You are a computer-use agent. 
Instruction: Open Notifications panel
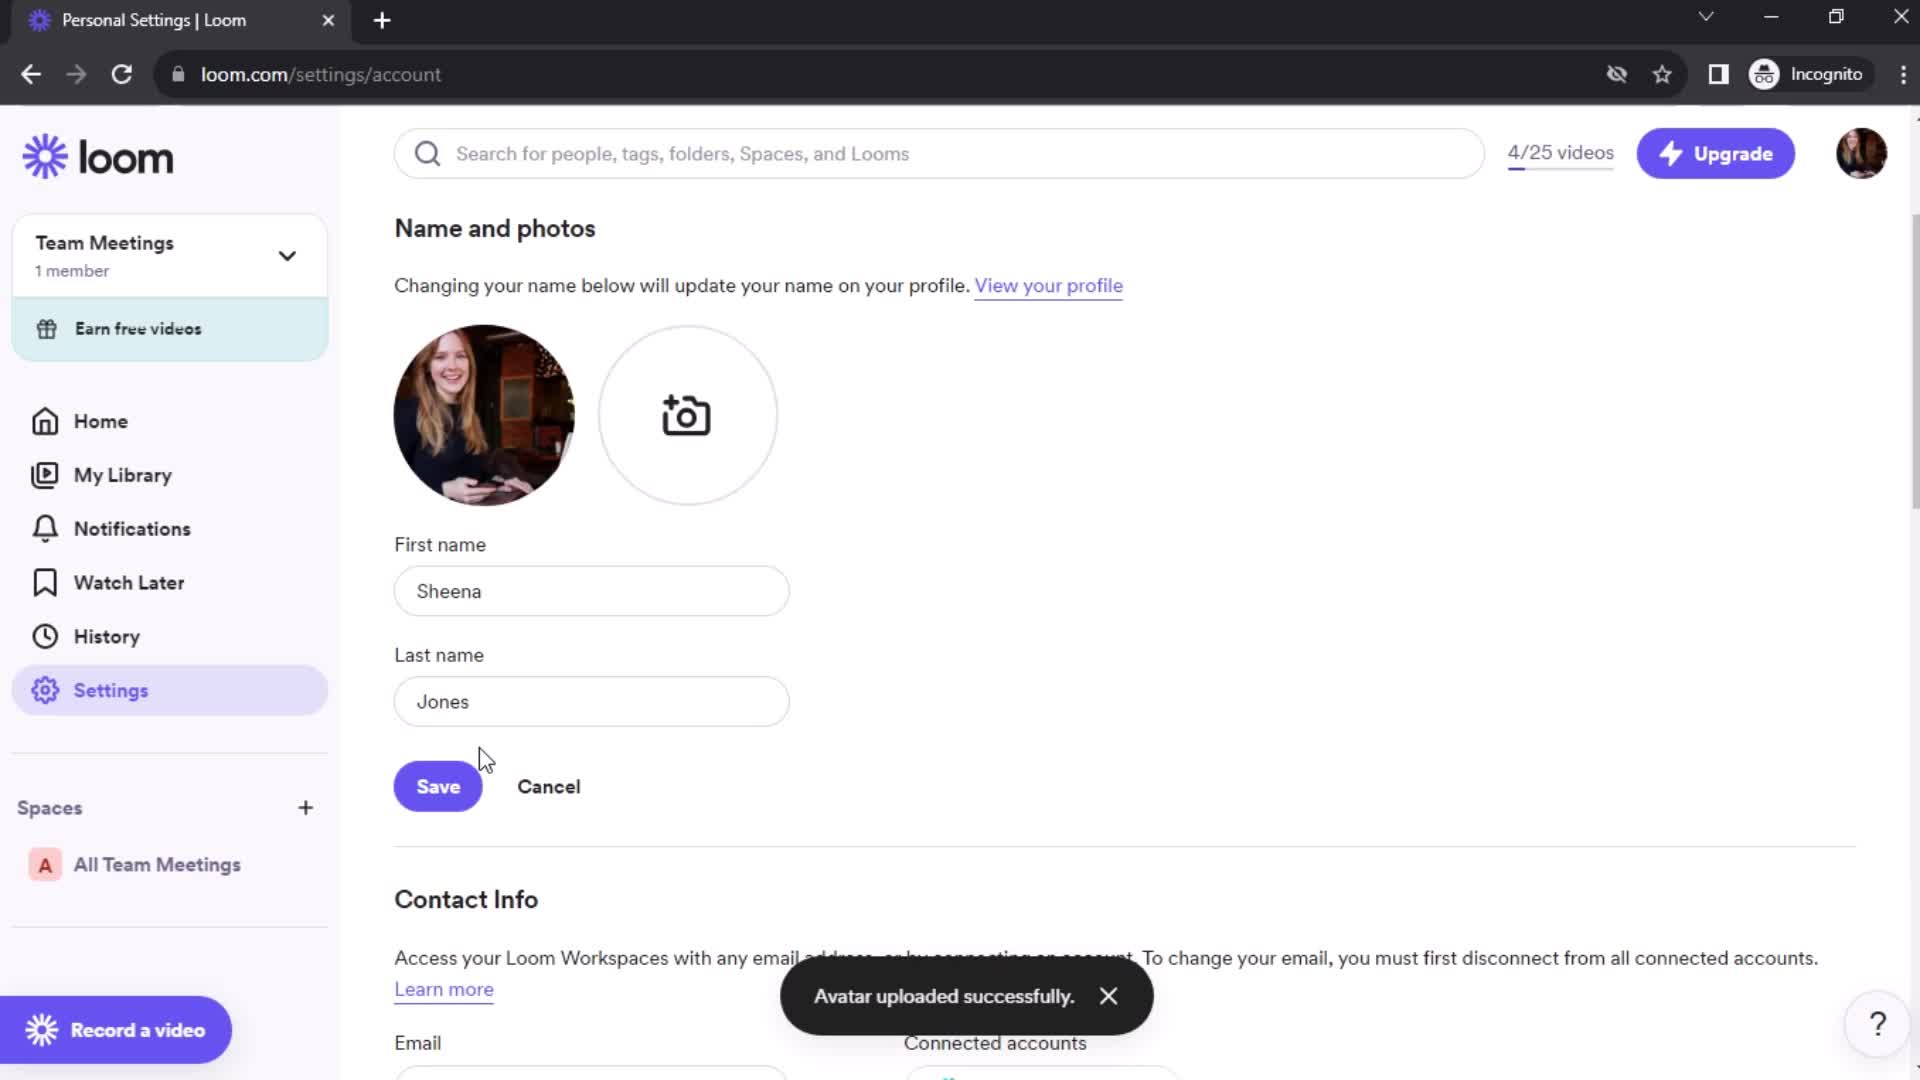pyautogui.click(x=132, y=529)
